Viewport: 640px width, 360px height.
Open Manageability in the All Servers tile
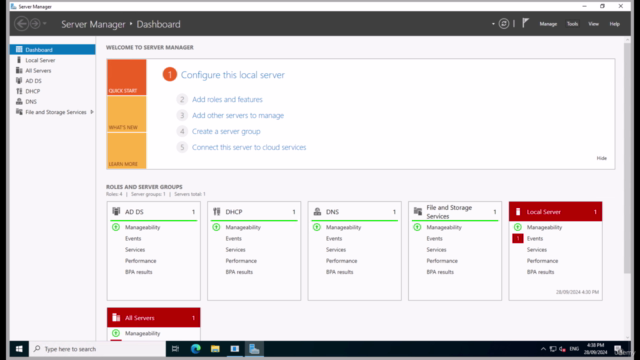(142, 333)
